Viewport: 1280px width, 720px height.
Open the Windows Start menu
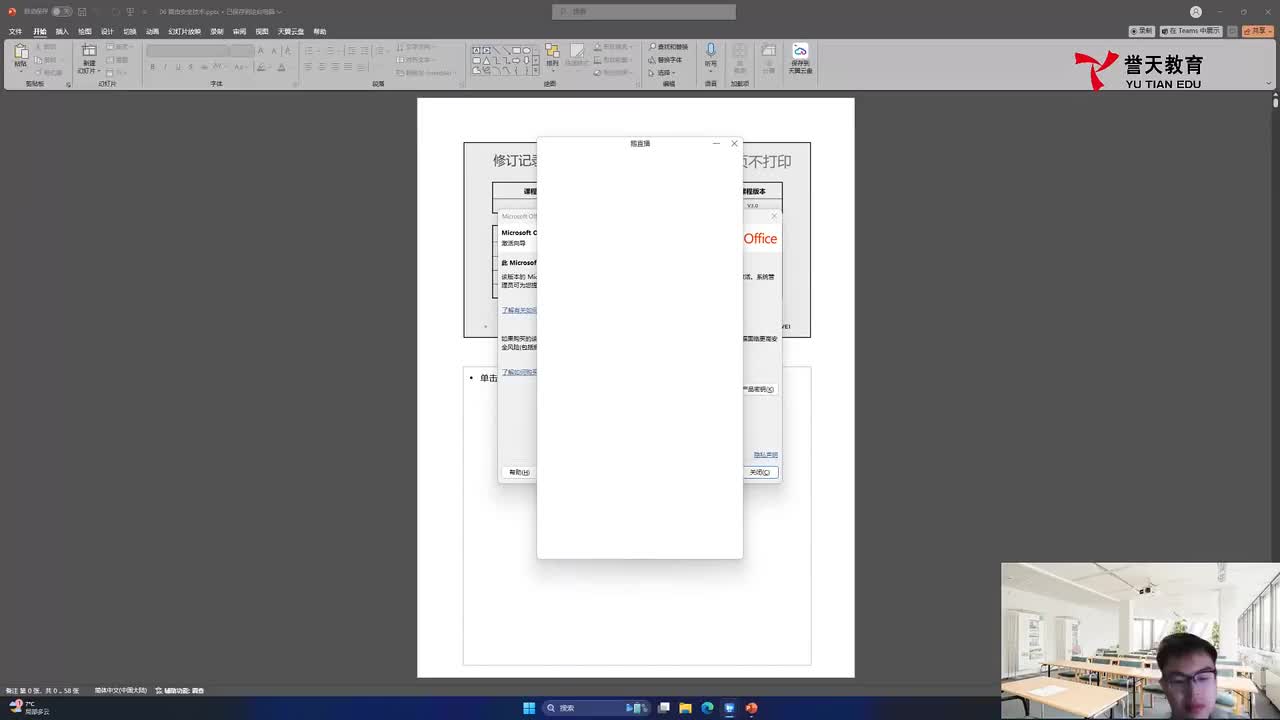pyautogui.click(x=529, y=708)
